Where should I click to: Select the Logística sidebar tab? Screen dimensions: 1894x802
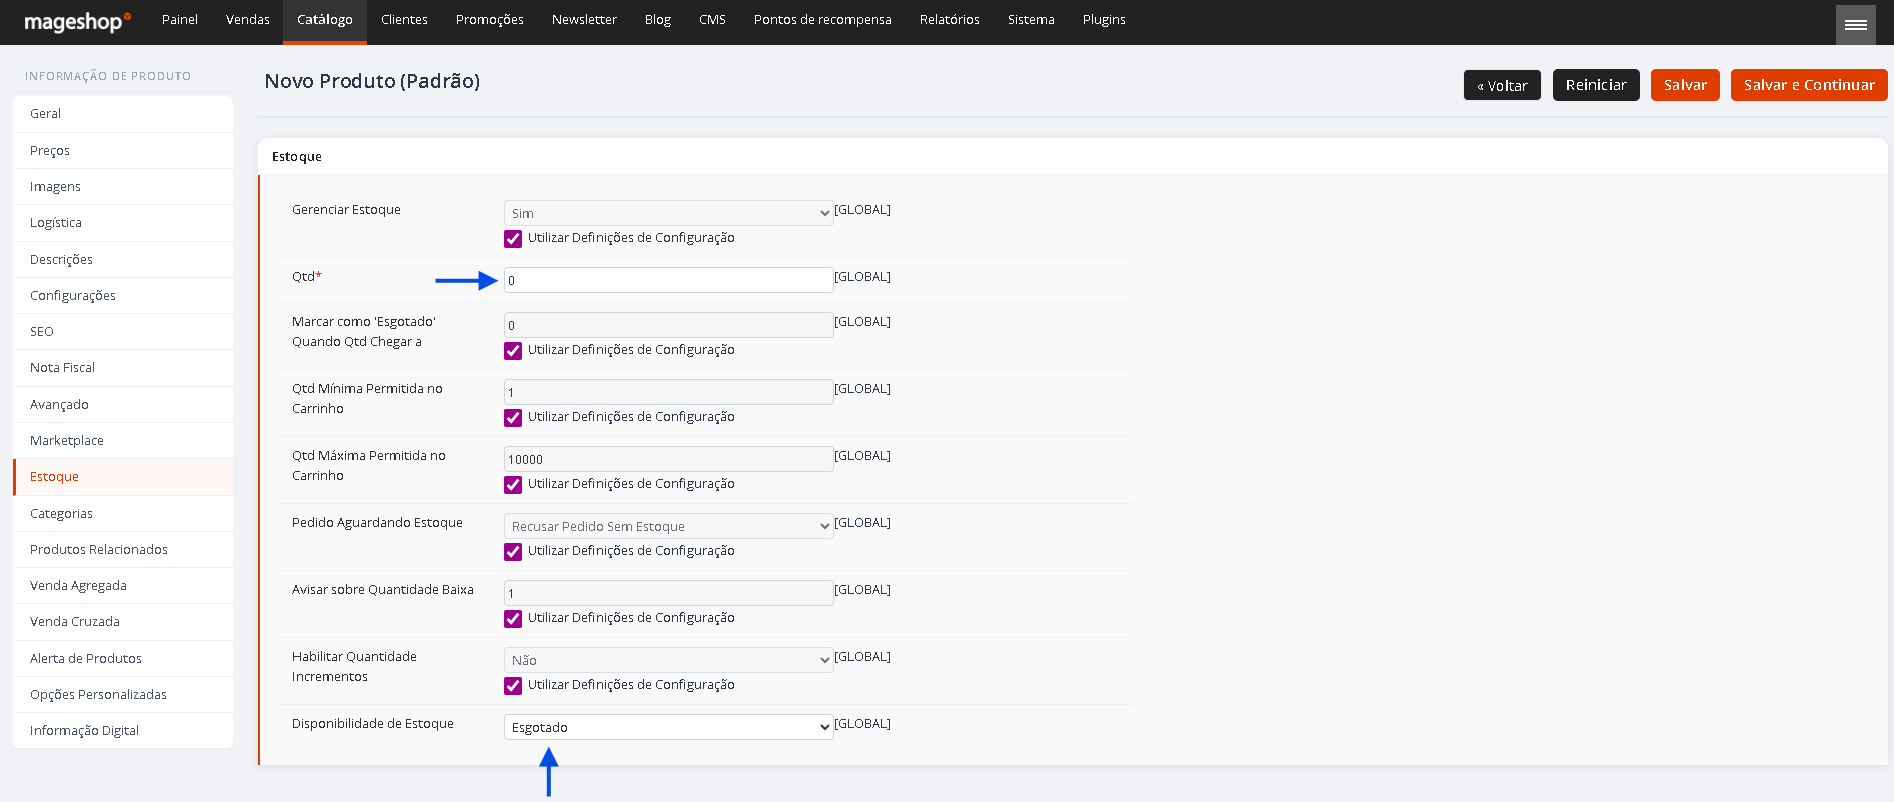coord(123,223)
